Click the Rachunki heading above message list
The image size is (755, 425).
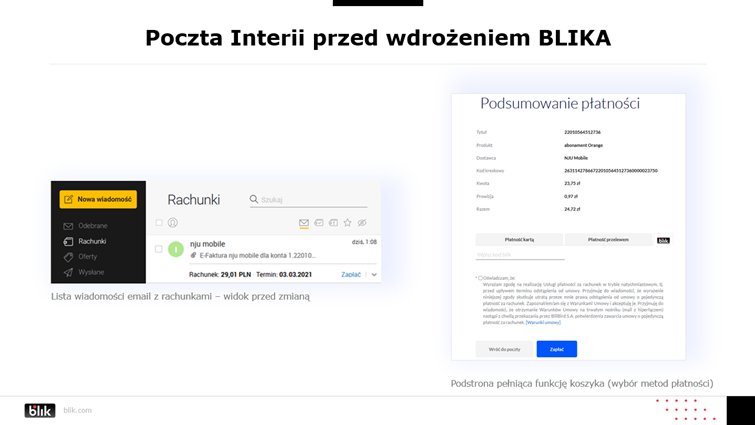[x=194, y=200]
